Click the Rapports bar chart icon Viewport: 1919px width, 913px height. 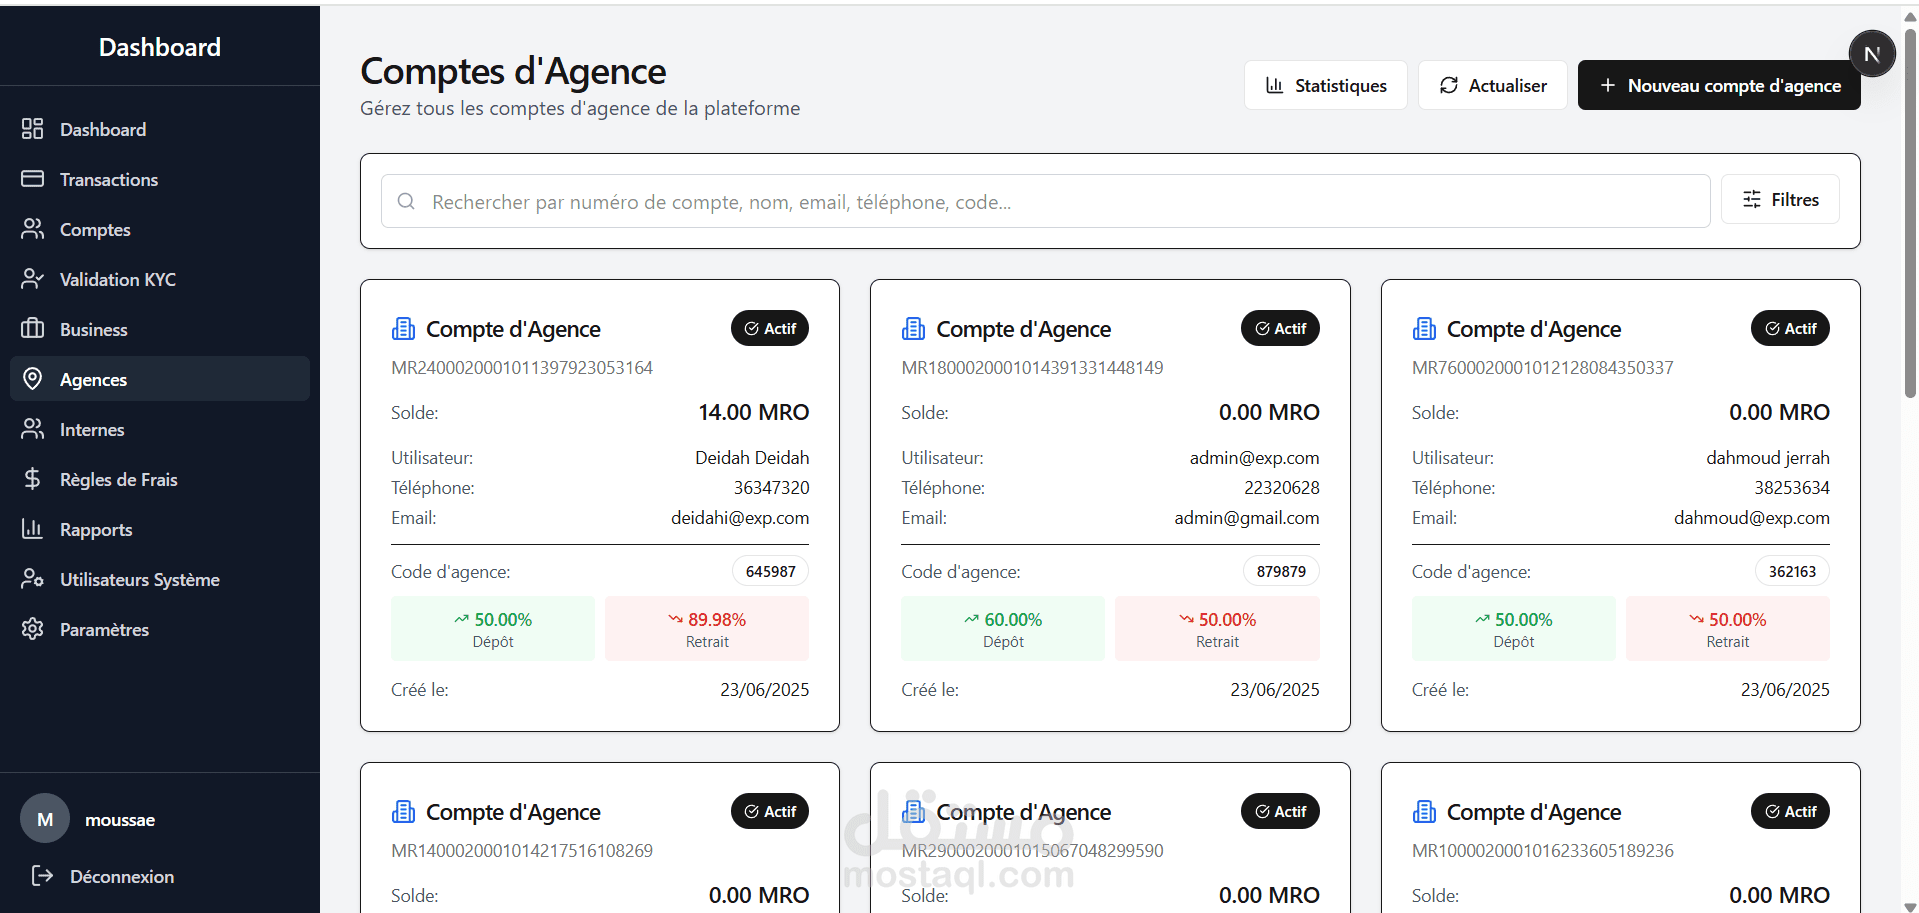click(33, 529)
